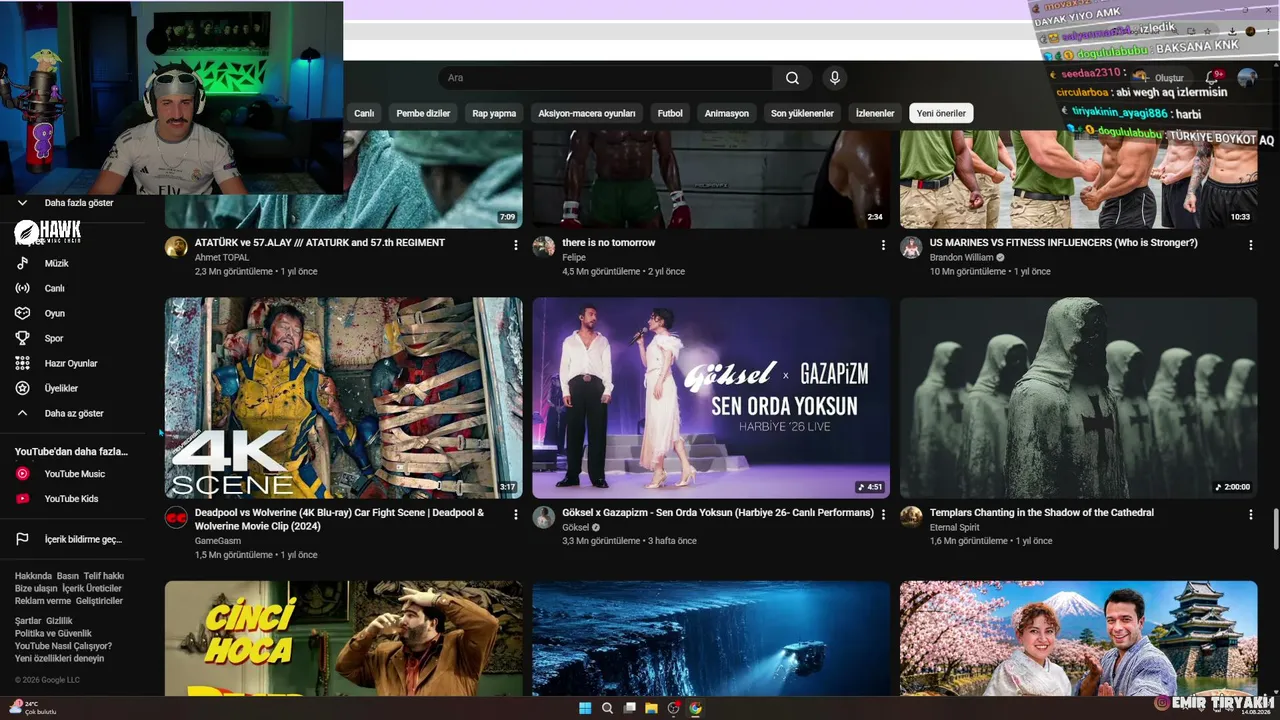Screen dimensions: 1280x720
Task: Select the Animasyon chip
Action: pyautogui.click(x=727, y=113)
